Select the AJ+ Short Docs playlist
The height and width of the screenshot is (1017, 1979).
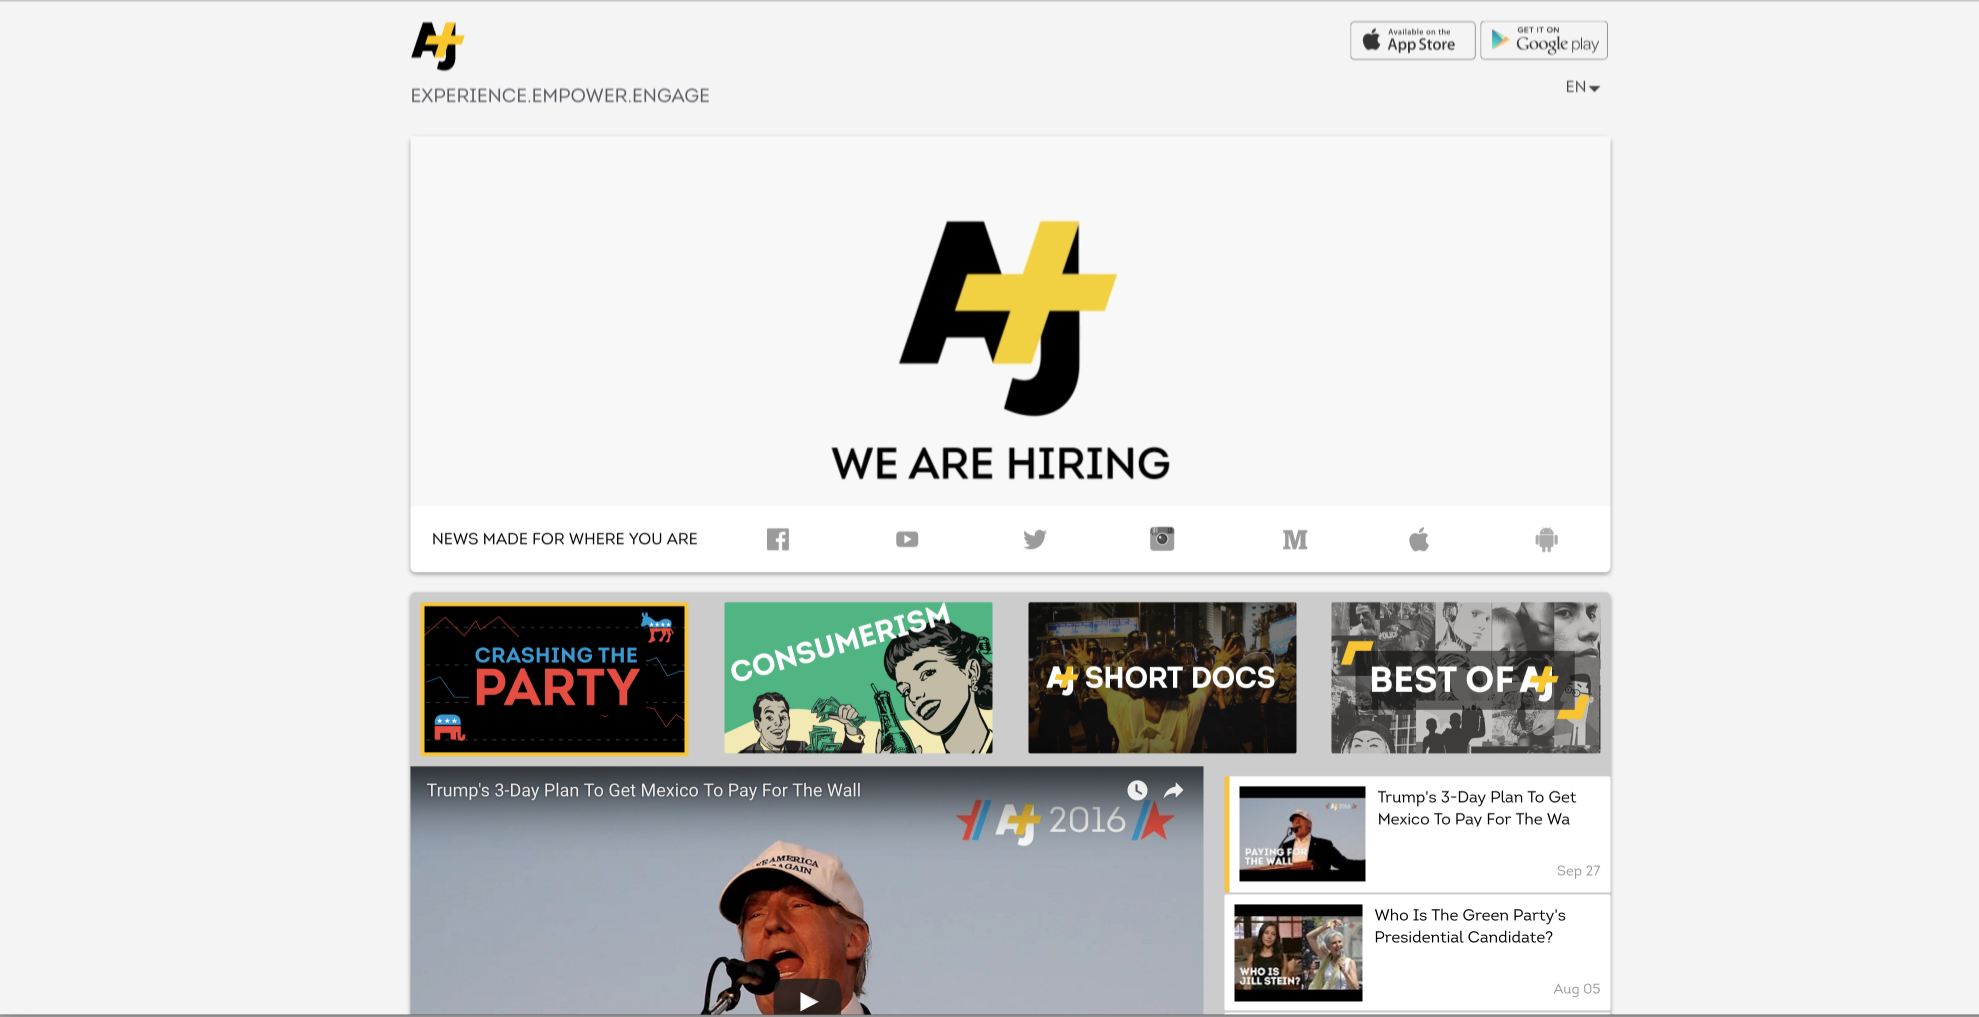(1162, 678)
